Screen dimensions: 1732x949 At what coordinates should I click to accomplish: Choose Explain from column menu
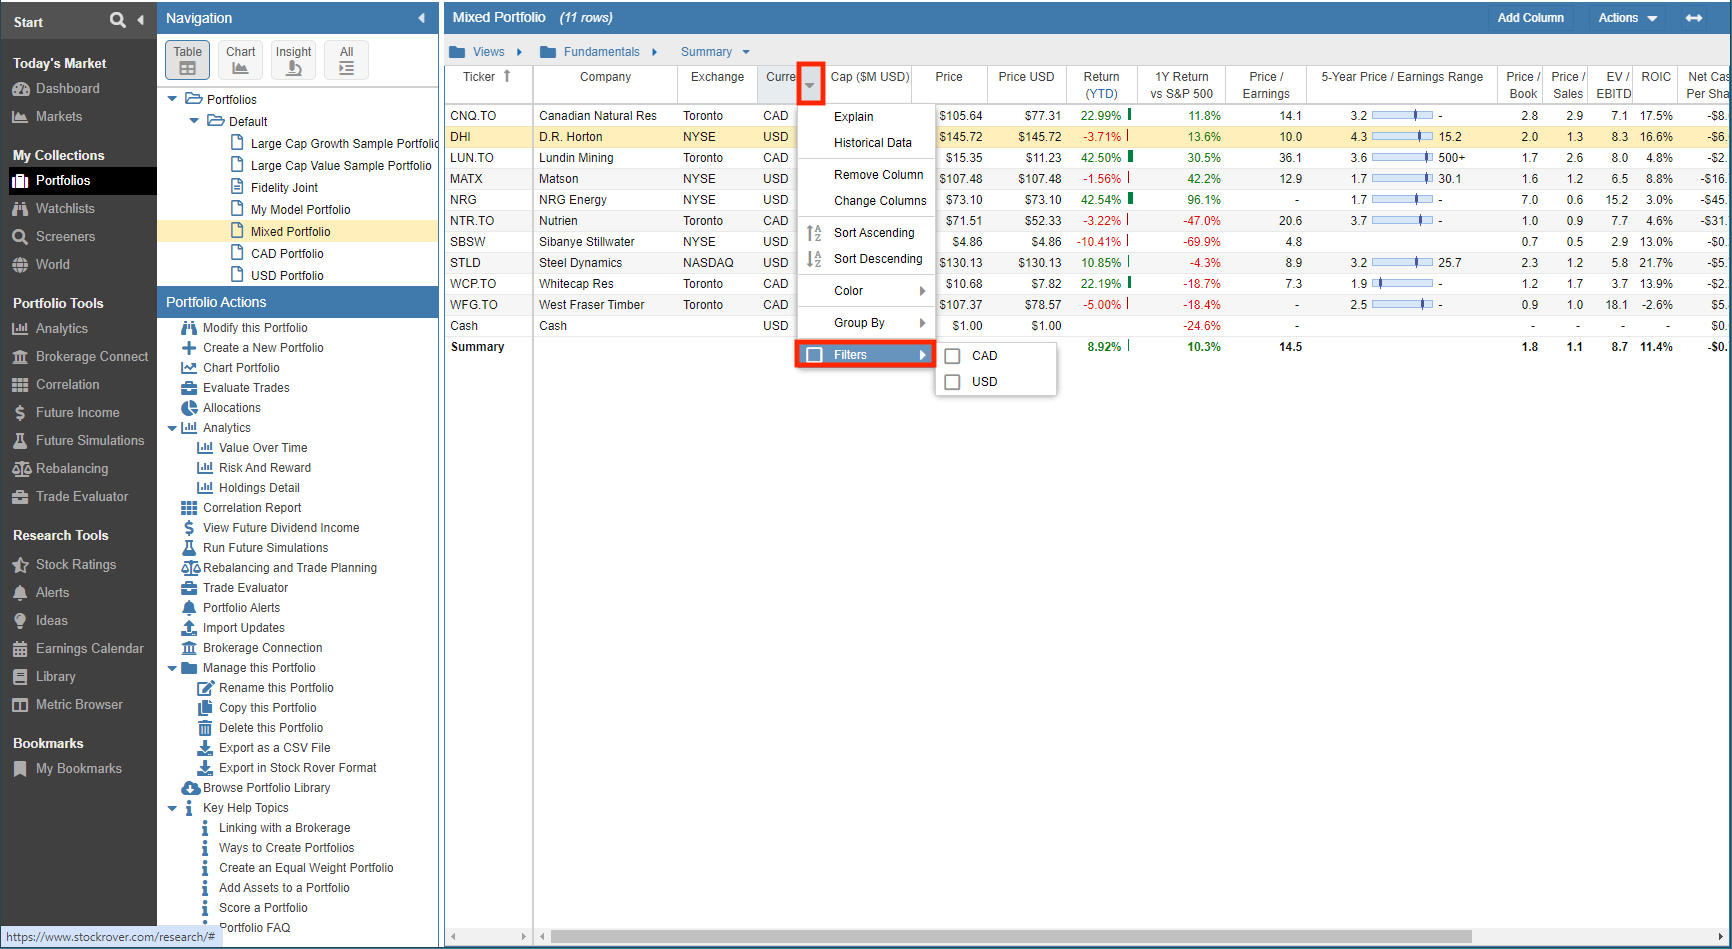pos(866,117)
